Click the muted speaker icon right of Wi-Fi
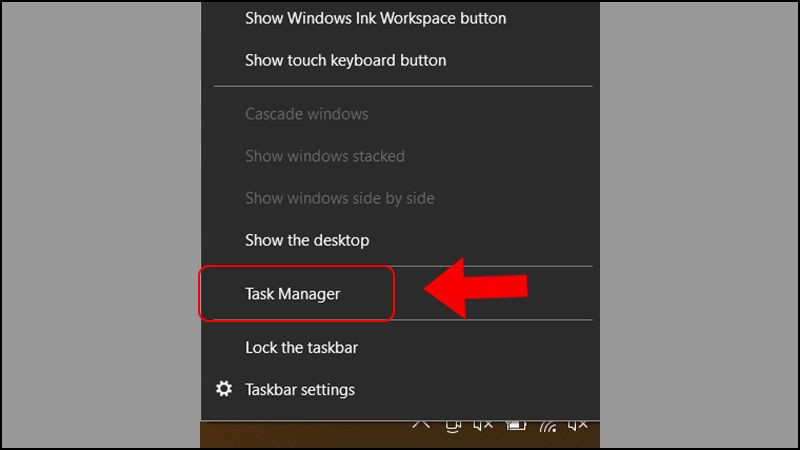The height and width of the screenshot is (450, 800). click(578, 426)
